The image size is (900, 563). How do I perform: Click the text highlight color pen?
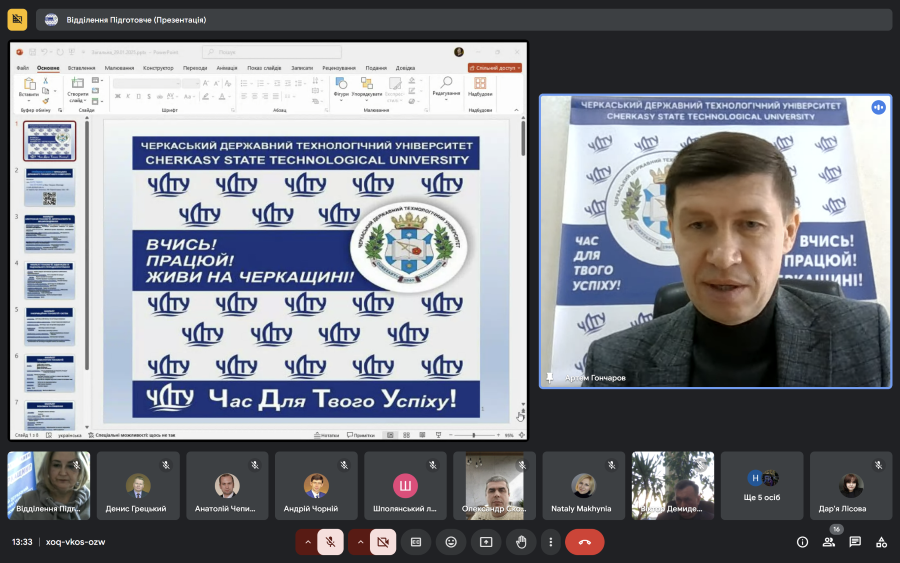tap(205, 96)
